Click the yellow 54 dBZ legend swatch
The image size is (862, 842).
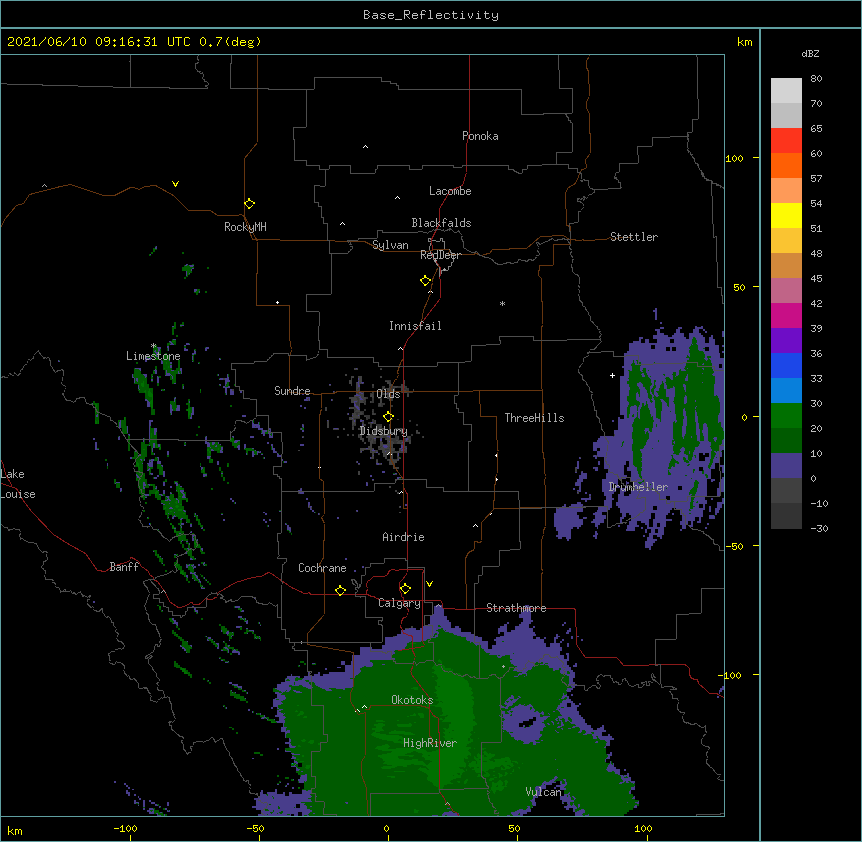(786, 215)
